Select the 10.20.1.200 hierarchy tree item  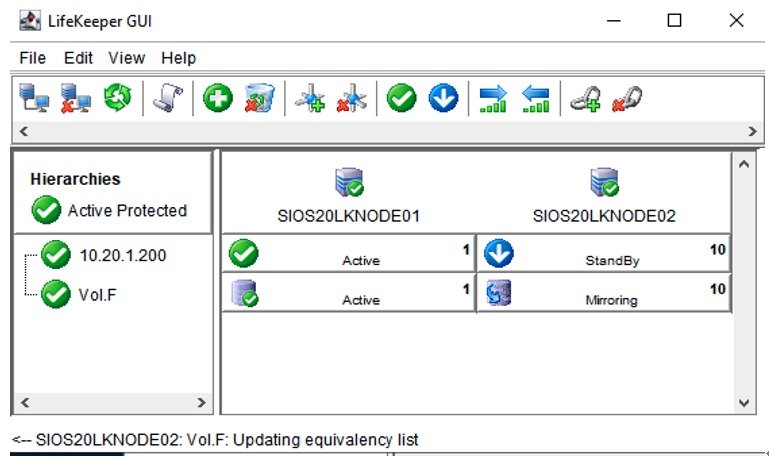coord(123,255)
